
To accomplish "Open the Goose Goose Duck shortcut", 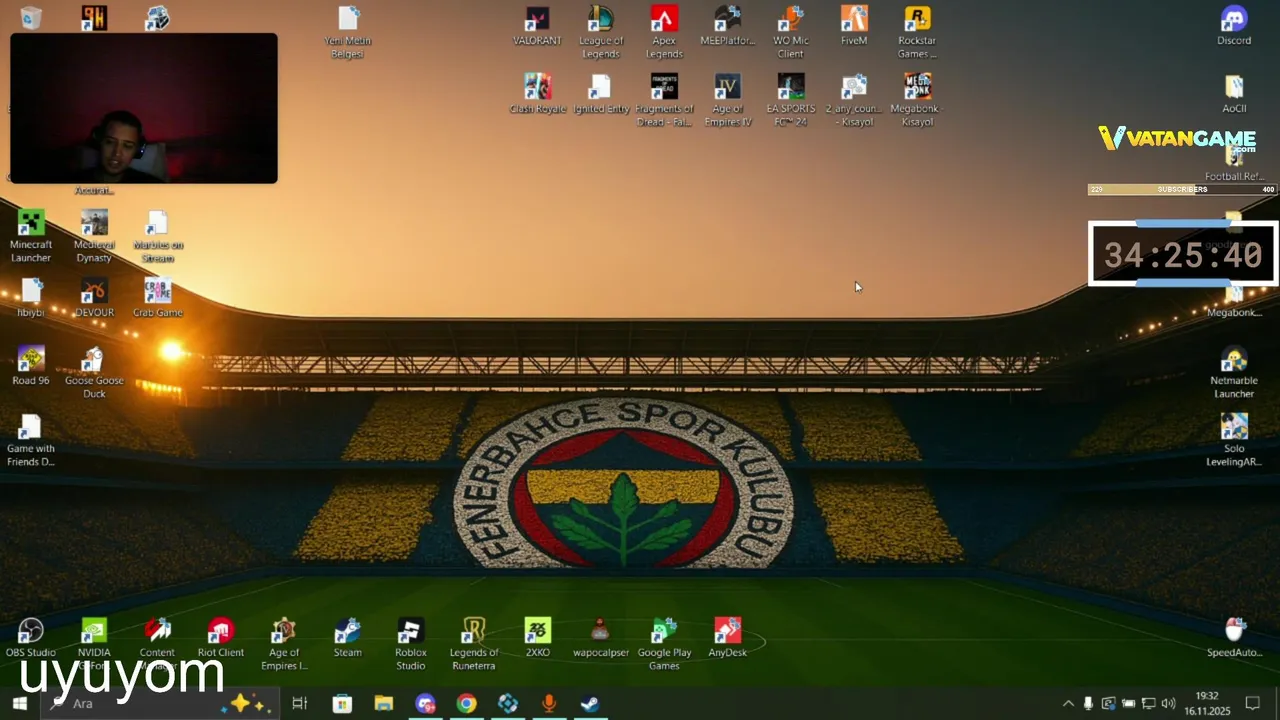I will (x=94, y=372).
